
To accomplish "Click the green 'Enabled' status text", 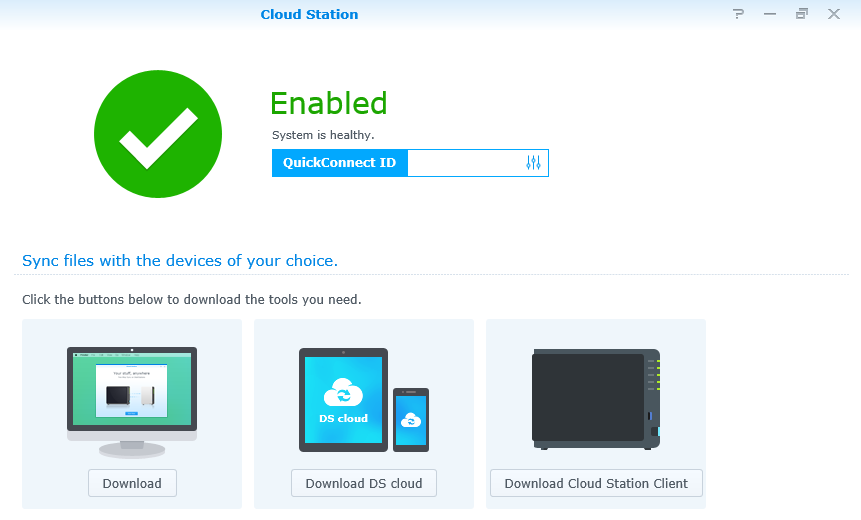I will pos(329,103).
